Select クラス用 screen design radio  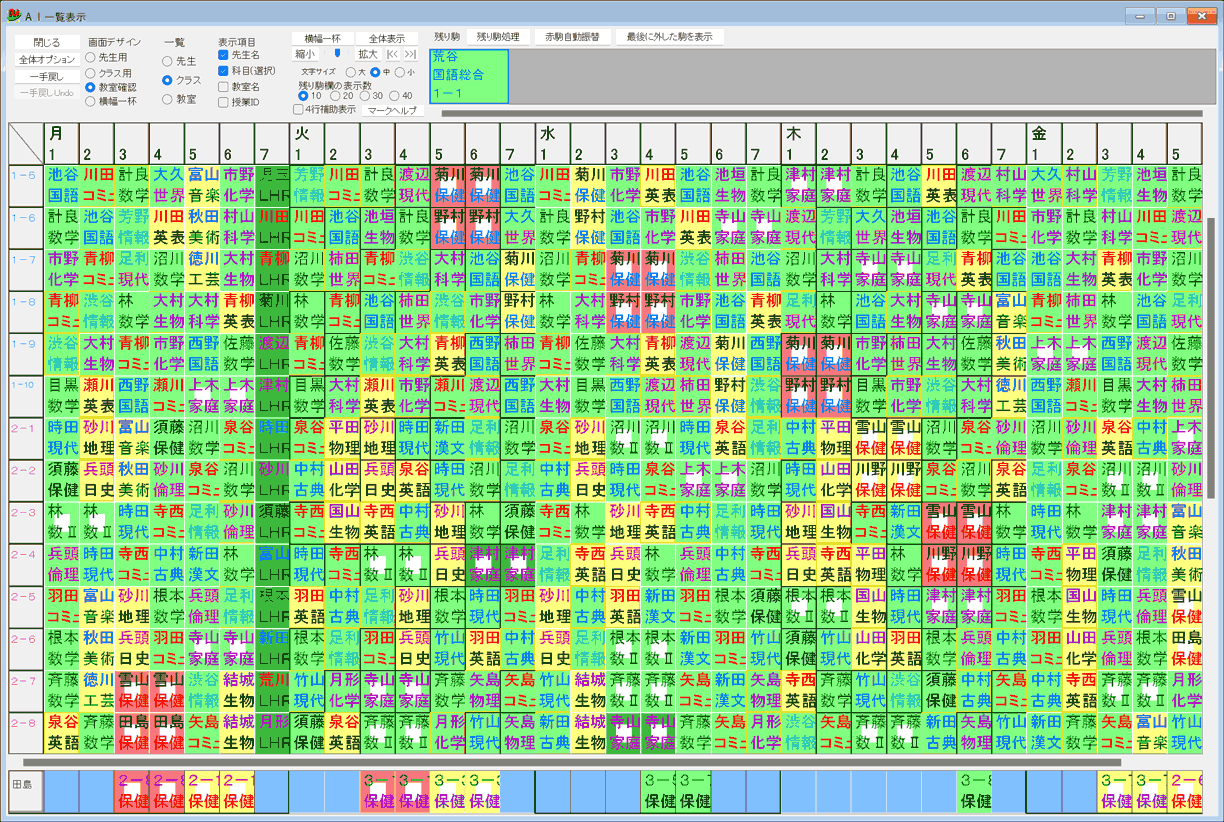click(109, 73)
